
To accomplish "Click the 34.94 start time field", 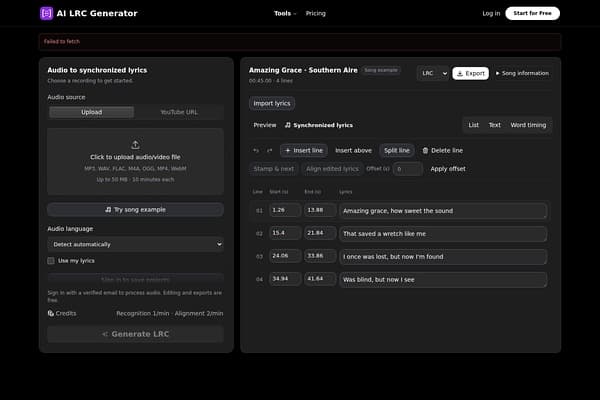I will (285, 279).
